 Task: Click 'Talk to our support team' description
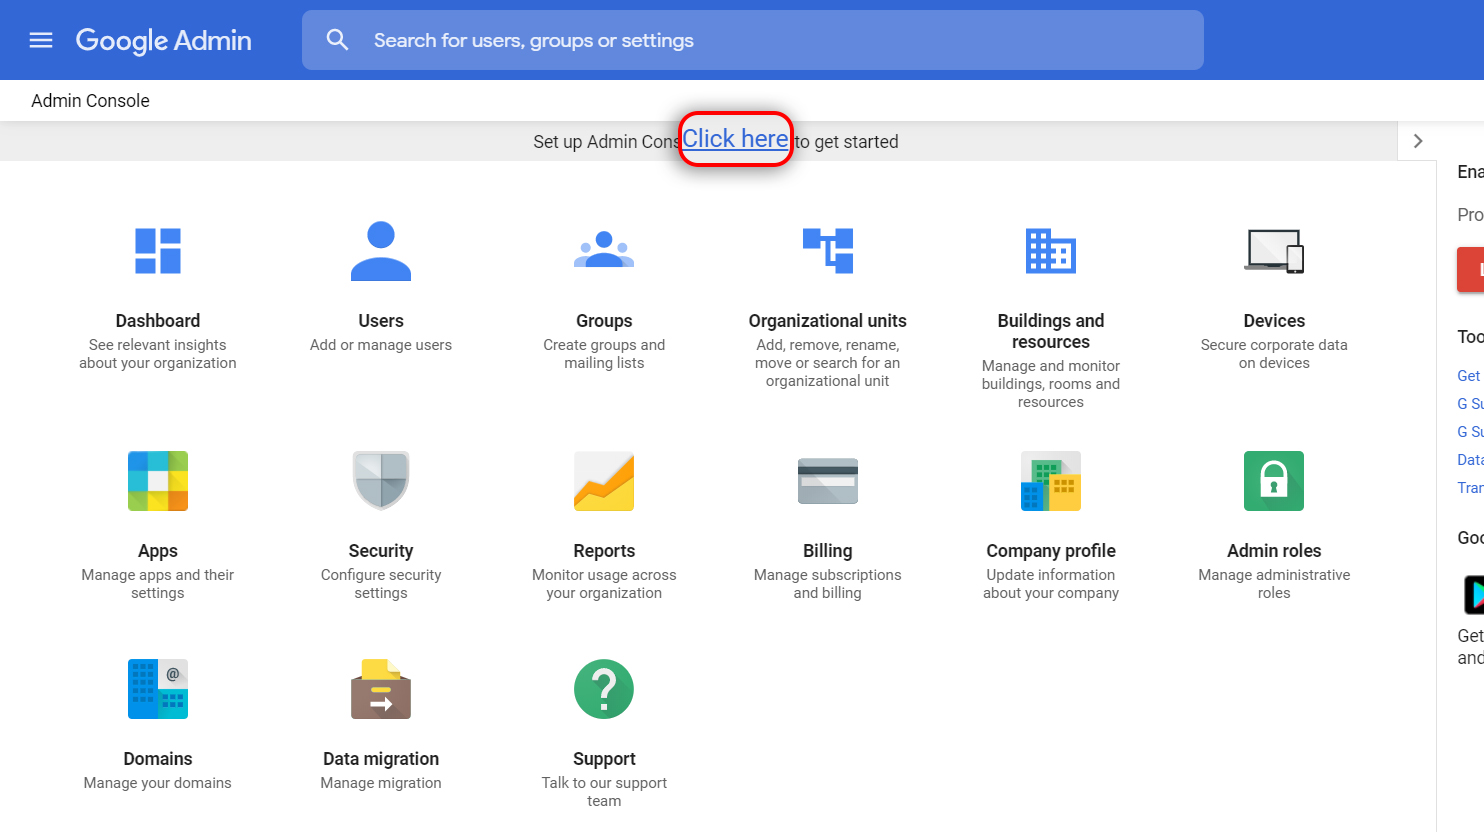click(604, 792)
